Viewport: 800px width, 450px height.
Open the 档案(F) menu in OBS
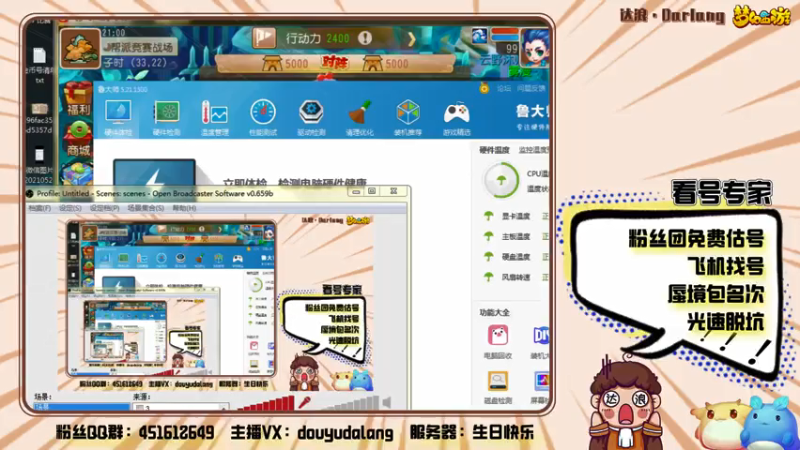coord(39,208)
